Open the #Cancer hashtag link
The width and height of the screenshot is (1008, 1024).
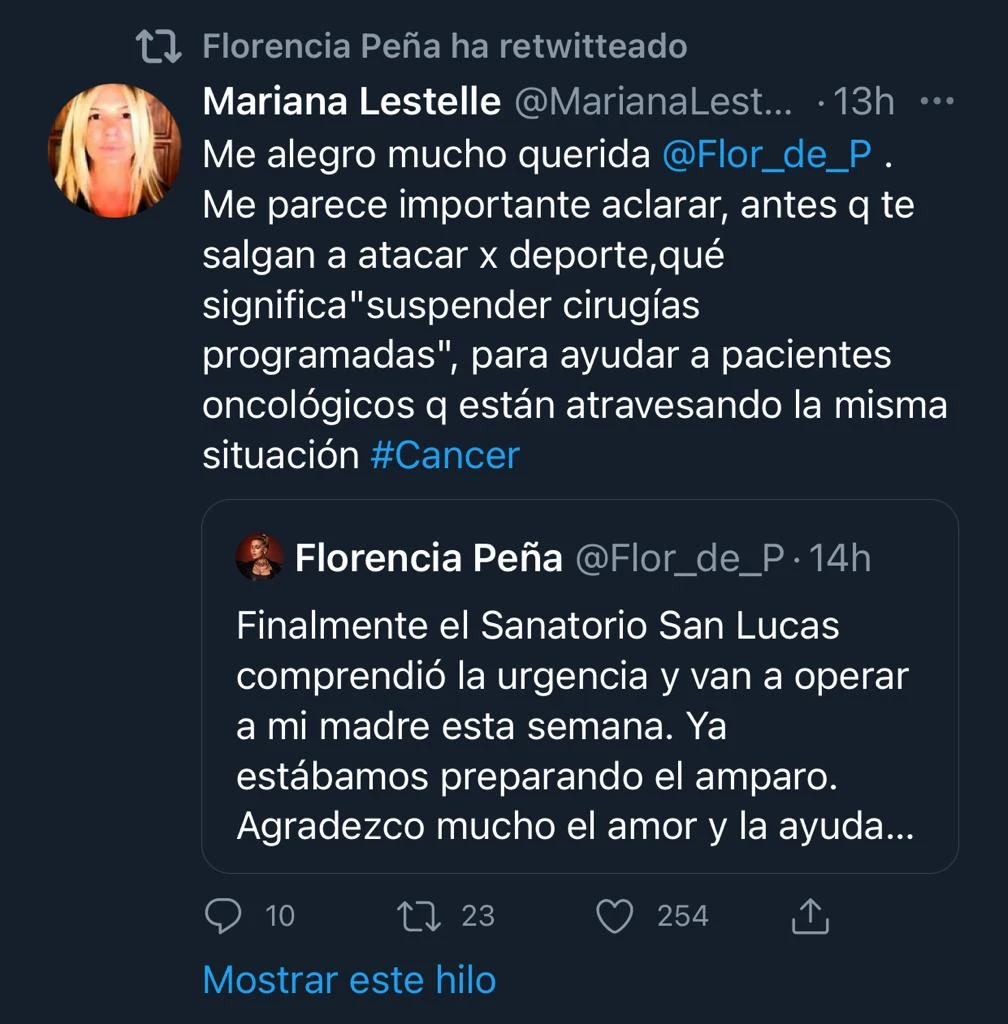(445, 455)
